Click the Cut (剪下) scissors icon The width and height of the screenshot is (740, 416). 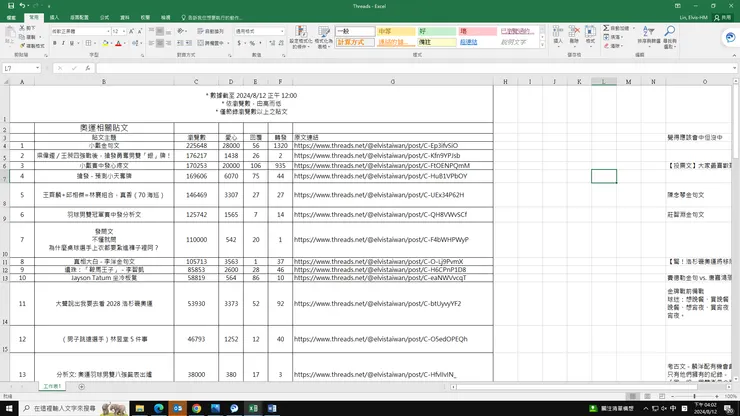click(22, 28)
